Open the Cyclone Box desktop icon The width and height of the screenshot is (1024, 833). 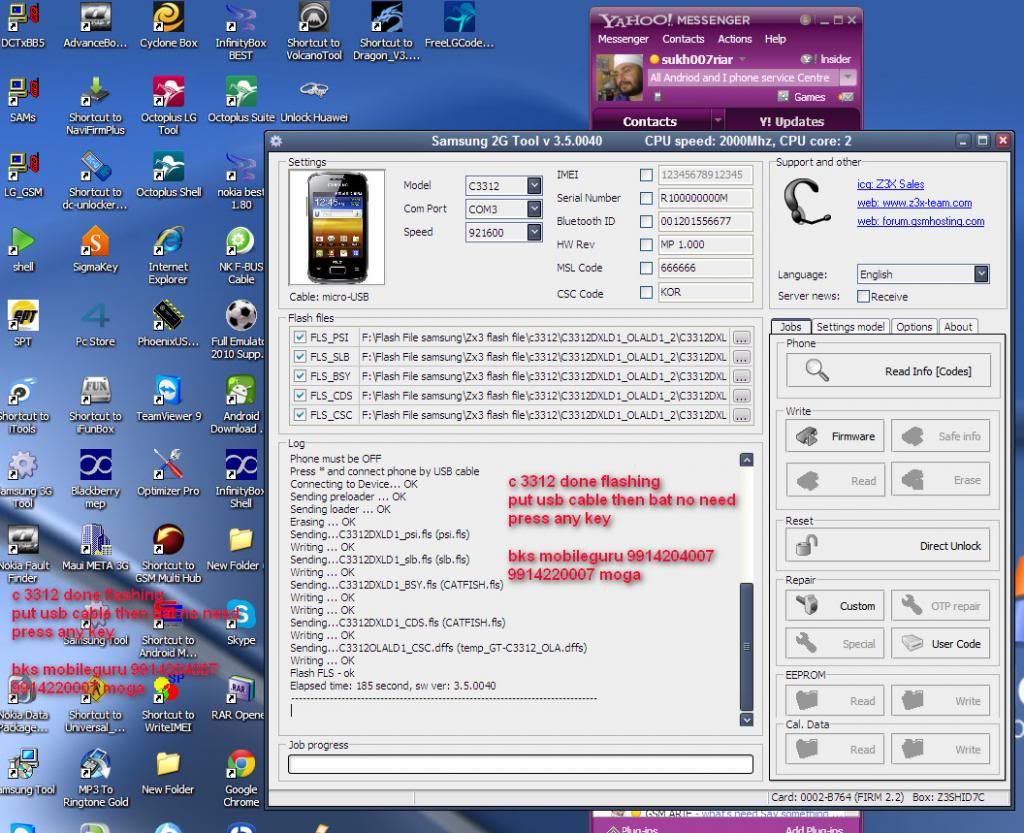[x=168, y=25]
